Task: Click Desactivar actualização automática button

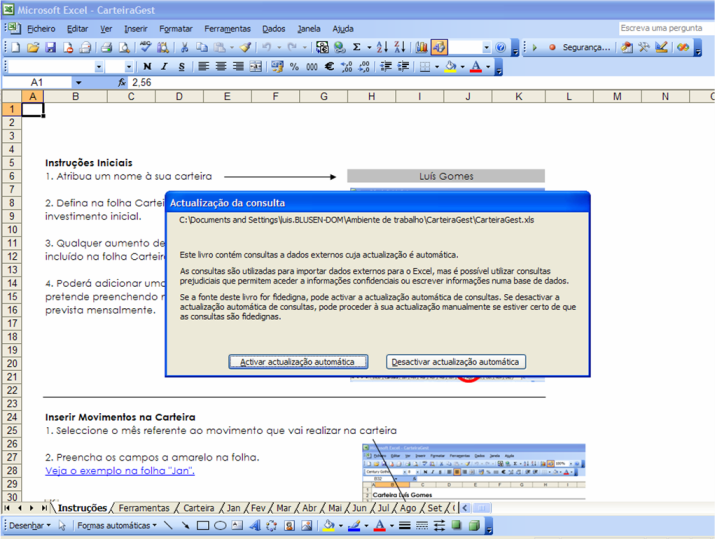Action: pos(456,362)
